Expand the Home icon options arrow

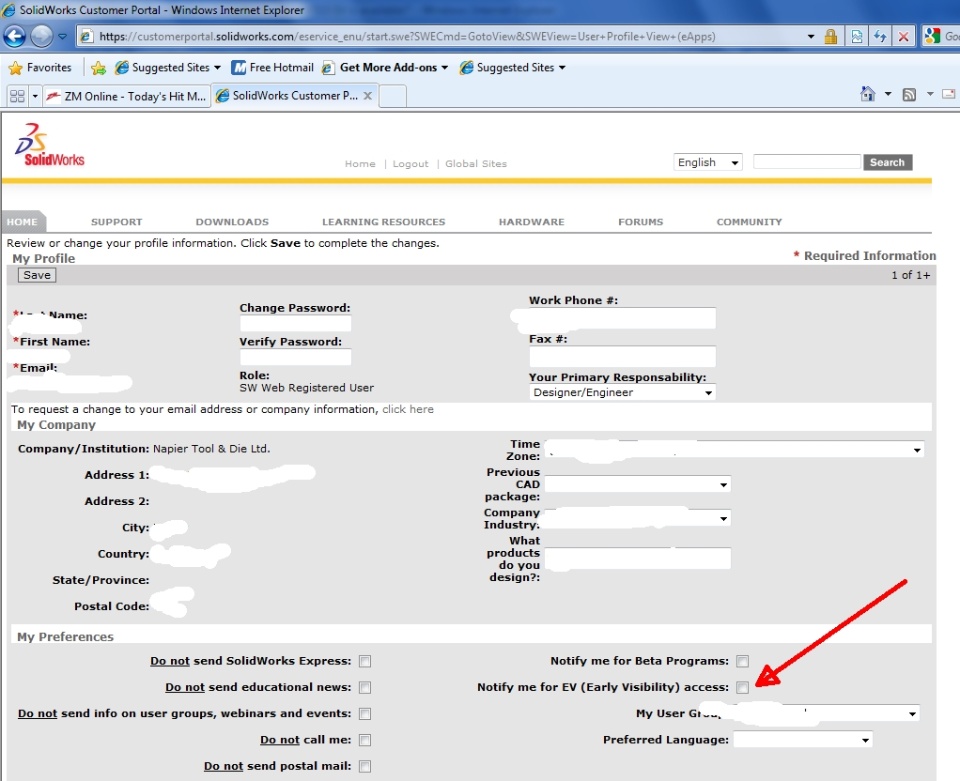(888, 94)
